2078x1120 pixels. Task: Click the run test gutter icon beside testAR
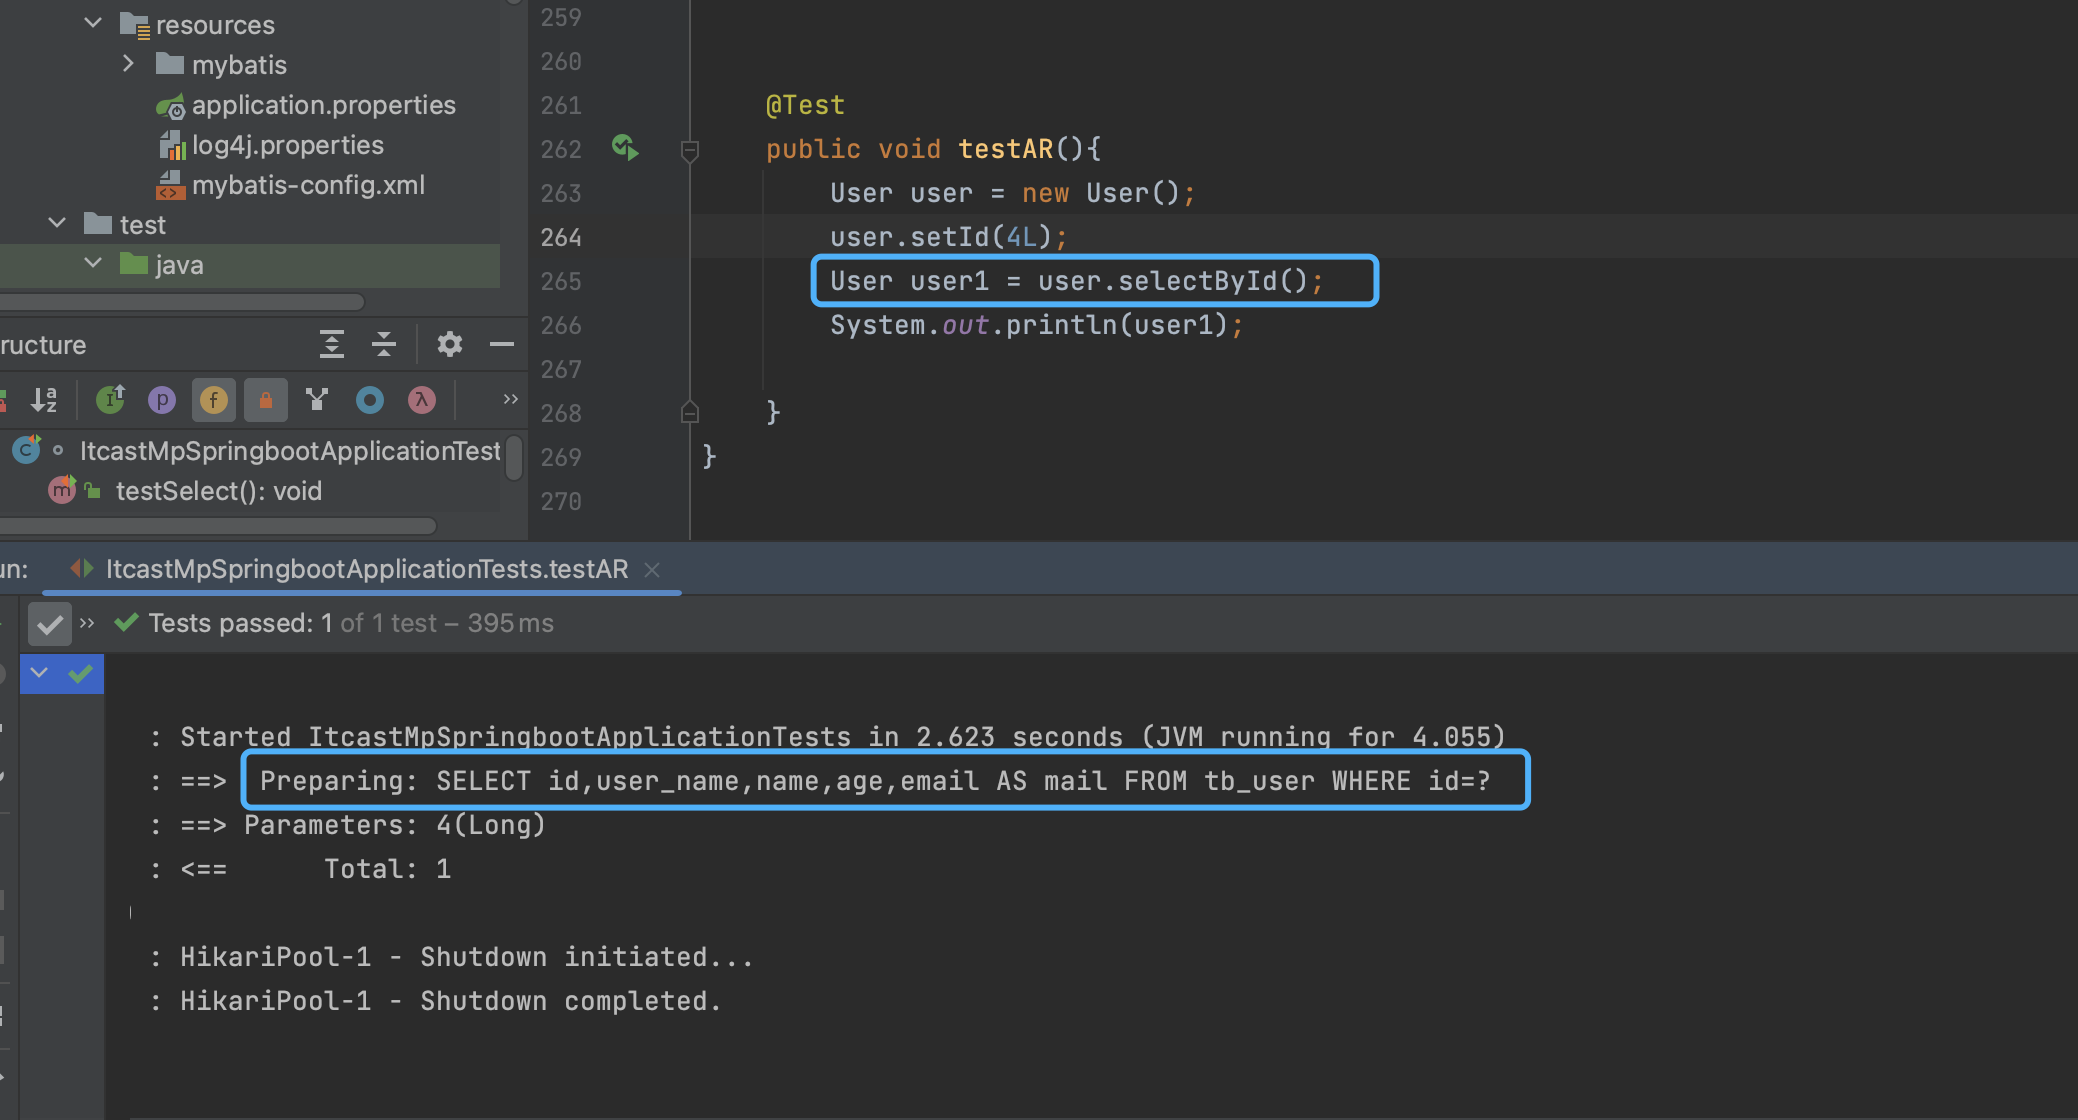click(625, 148)
